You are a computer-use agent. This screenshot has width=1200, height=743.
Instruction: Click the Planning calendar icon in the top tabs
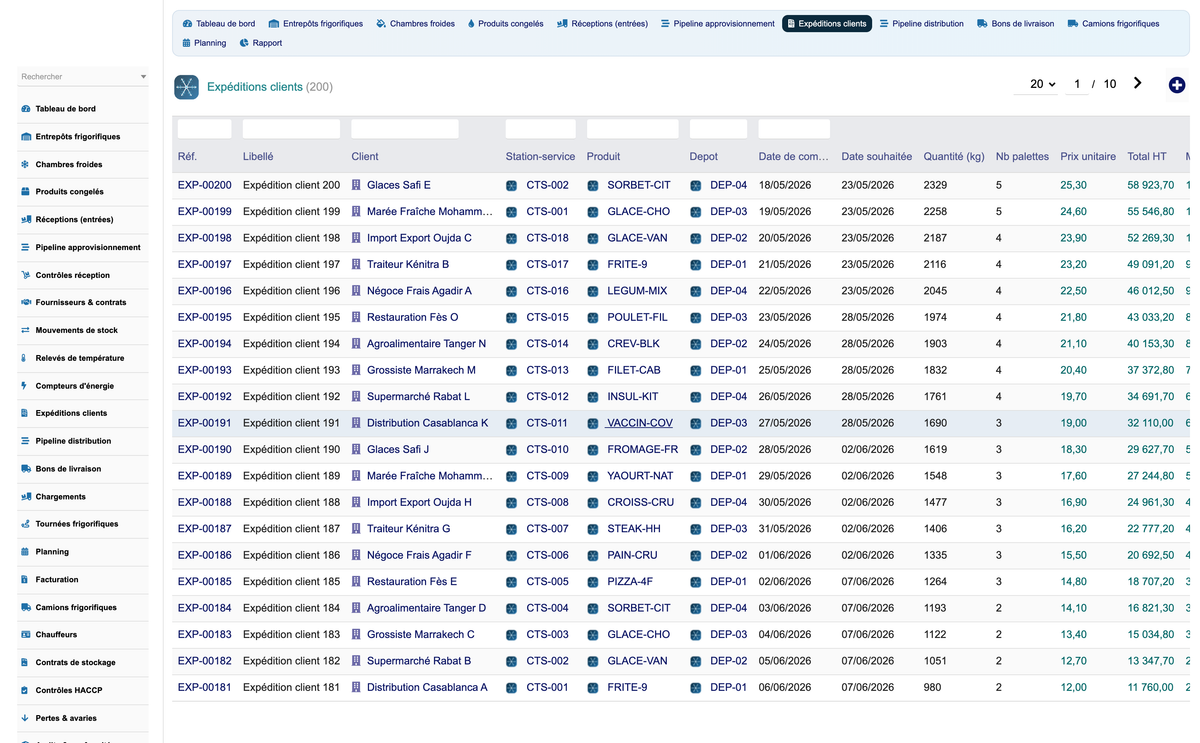coord(186,43)
